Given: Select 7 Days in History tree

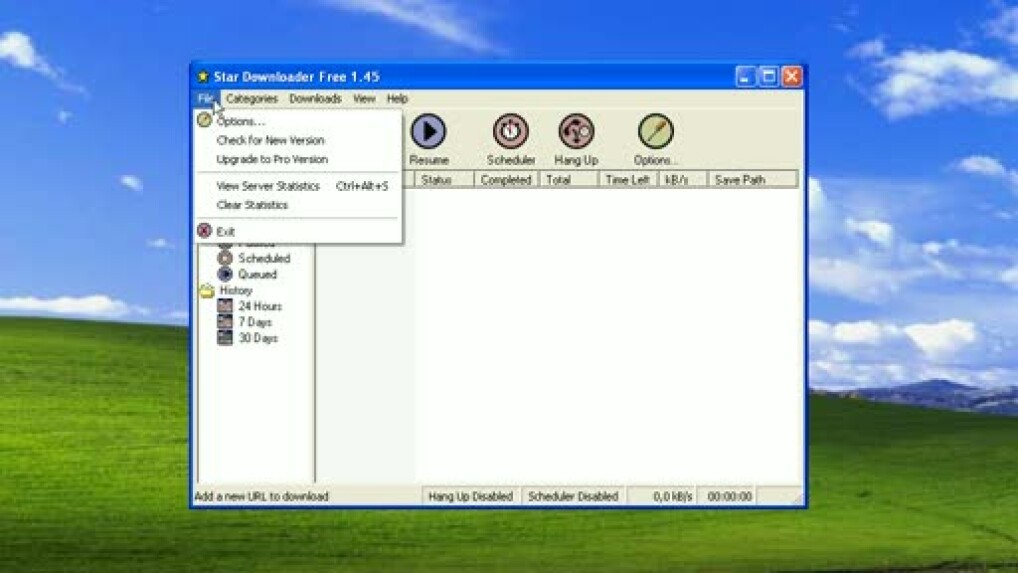Looking at the screenshot, I should pos(255,322).
